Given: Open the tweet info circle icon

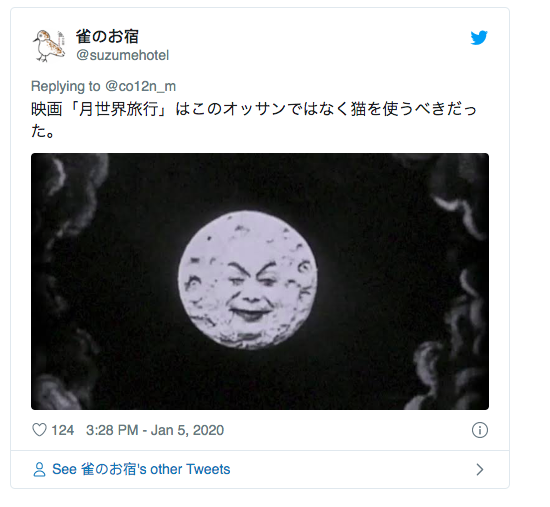Looking at the screenshot, I should pos(479,430).
